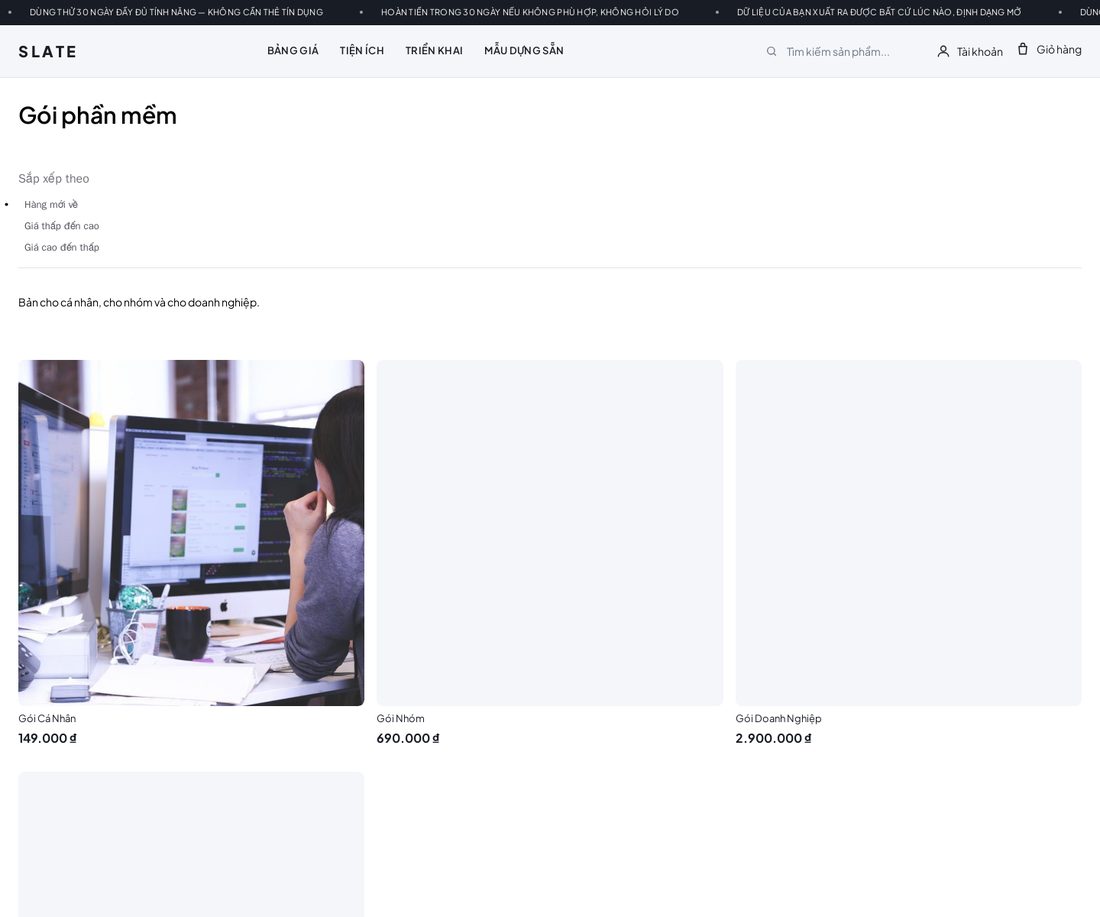Open the Giỏ hàng cart link
Viewport: 1100px width, 917px height.
pyautogui.click(x=1049, y=49)
